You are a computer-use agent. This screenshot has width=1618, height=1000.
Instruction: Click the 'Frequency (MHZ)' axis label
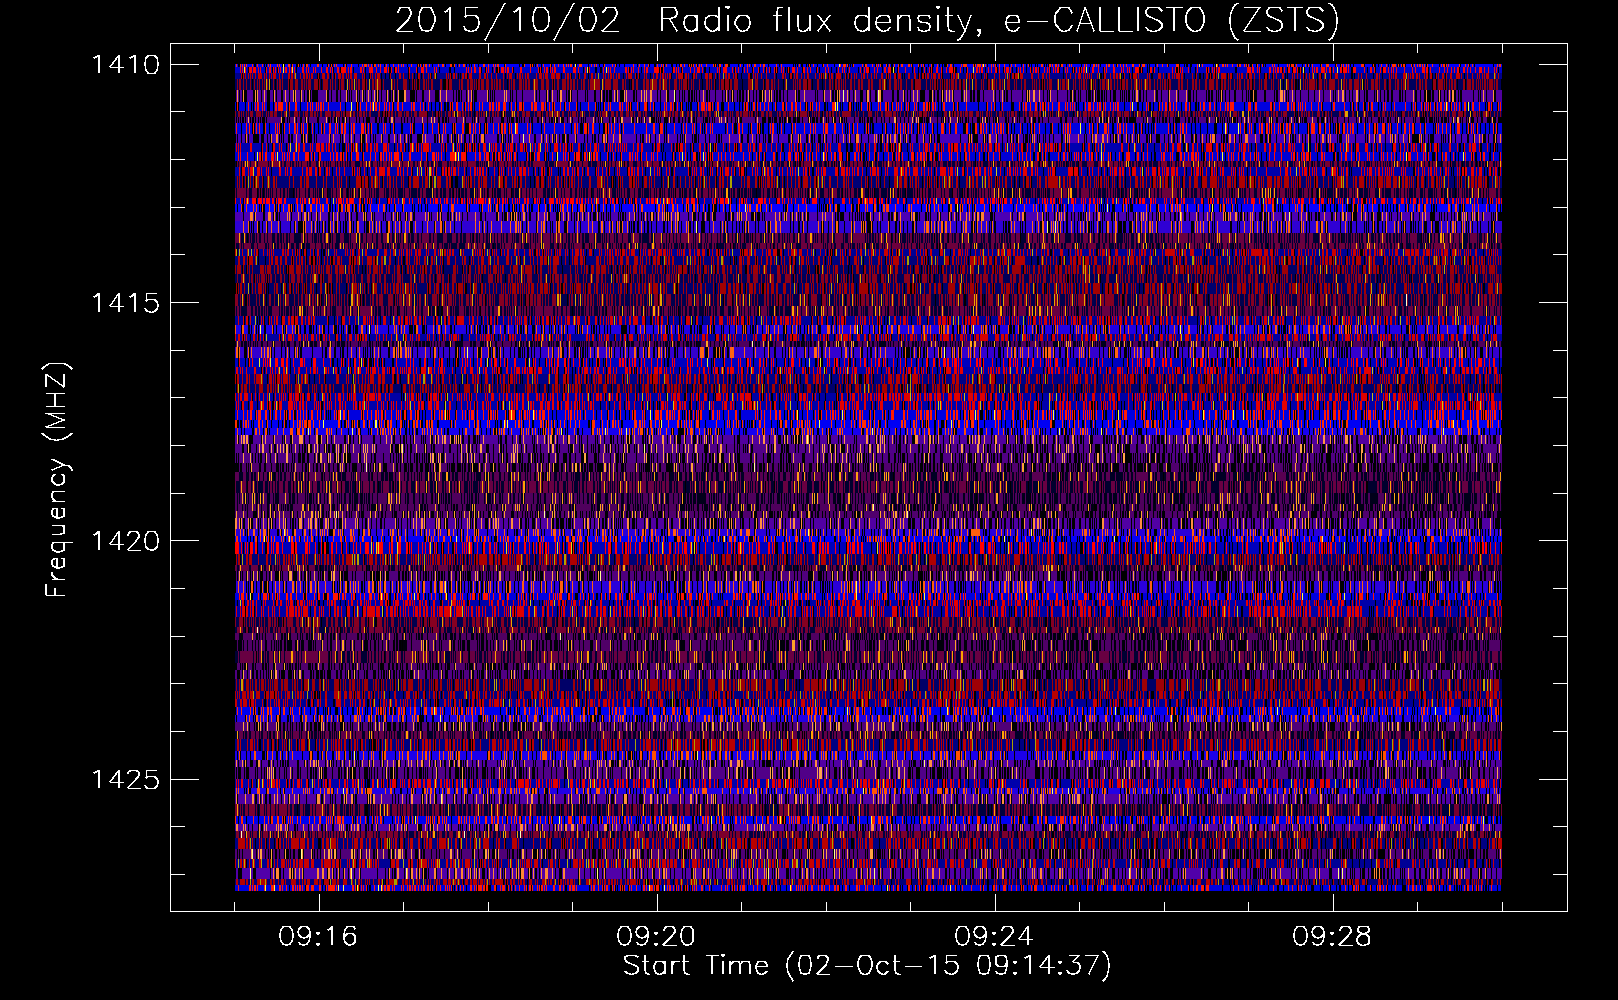[57, 480]
